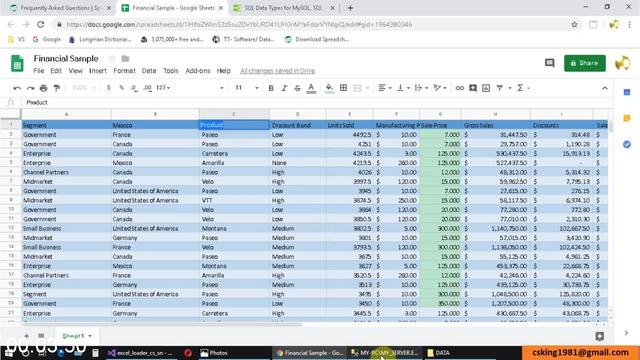Move document using the folder icon
Screen dimensions: 640x360
[125, 58]
